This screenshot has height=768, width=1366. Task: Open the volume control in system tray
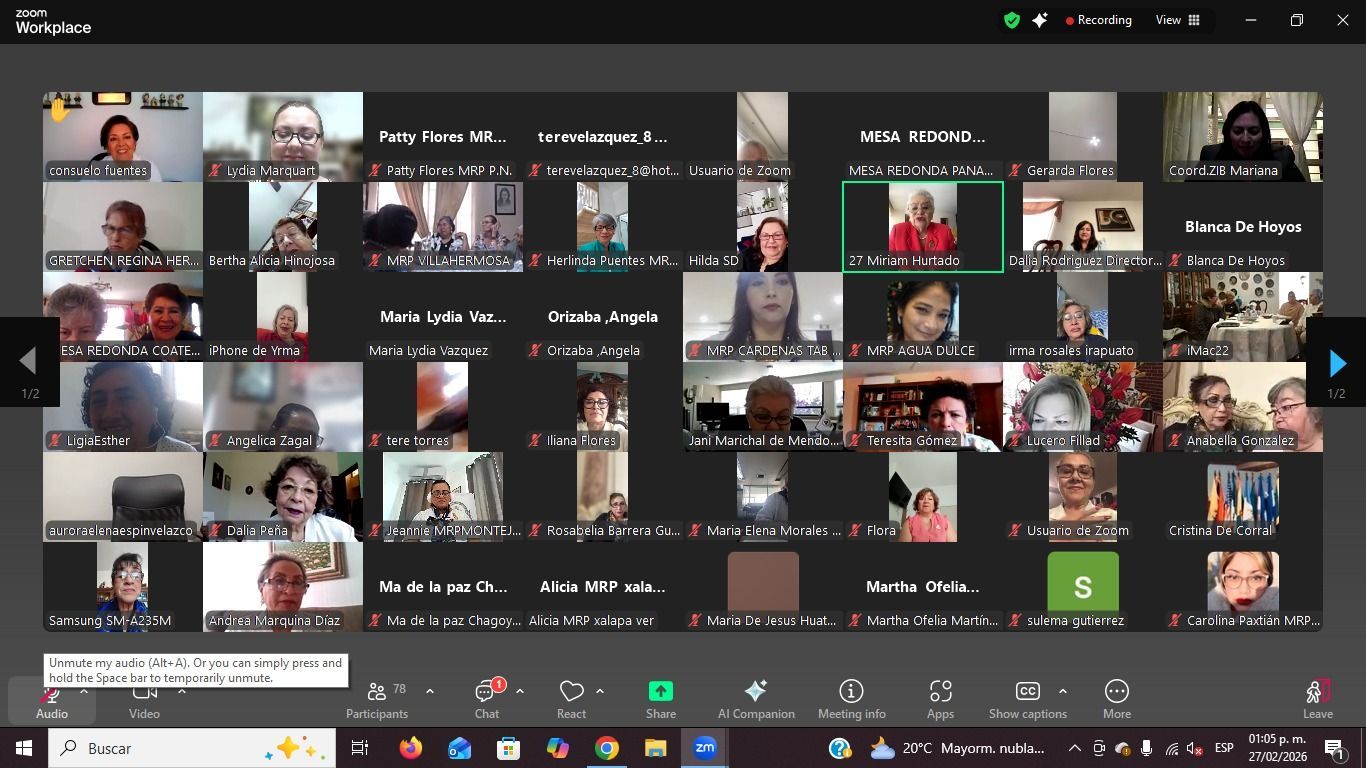(1195, 748)
